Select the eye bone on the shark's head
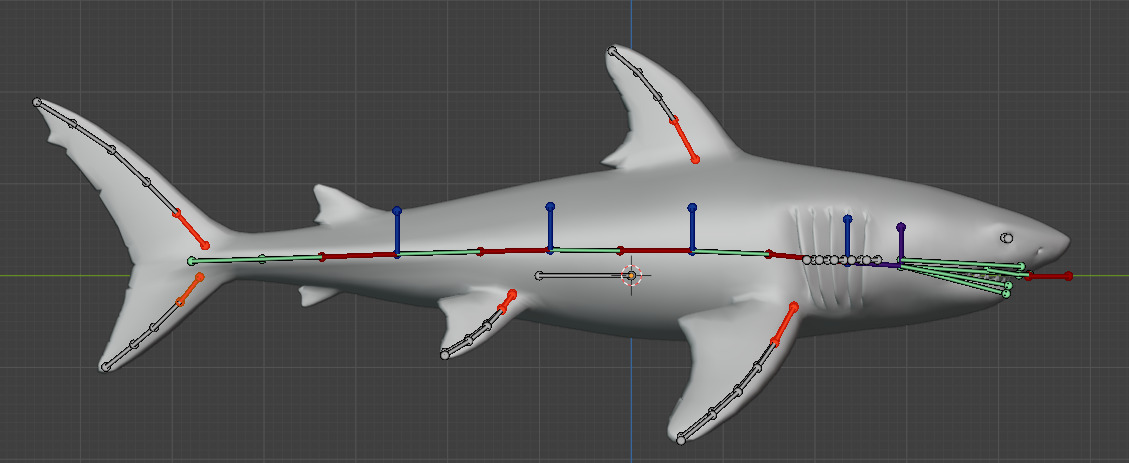The height and width of the screenshot is (463, 1129). (x=1007, y=238)
